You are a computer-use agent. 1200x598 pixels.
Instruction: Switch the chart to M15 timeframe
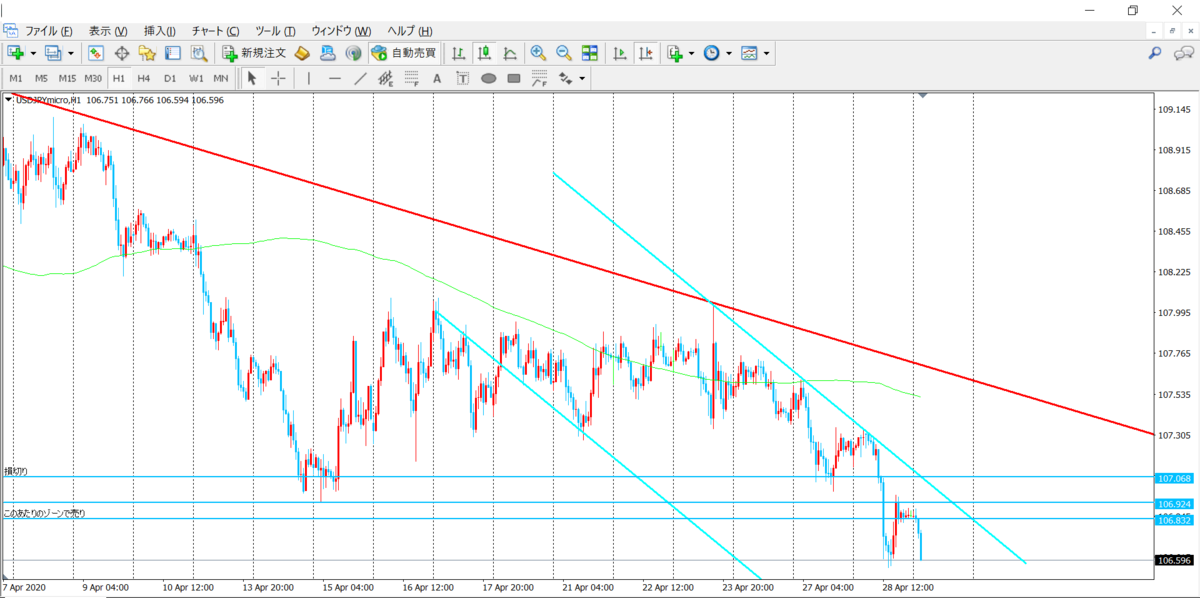[x=67, y=78]
